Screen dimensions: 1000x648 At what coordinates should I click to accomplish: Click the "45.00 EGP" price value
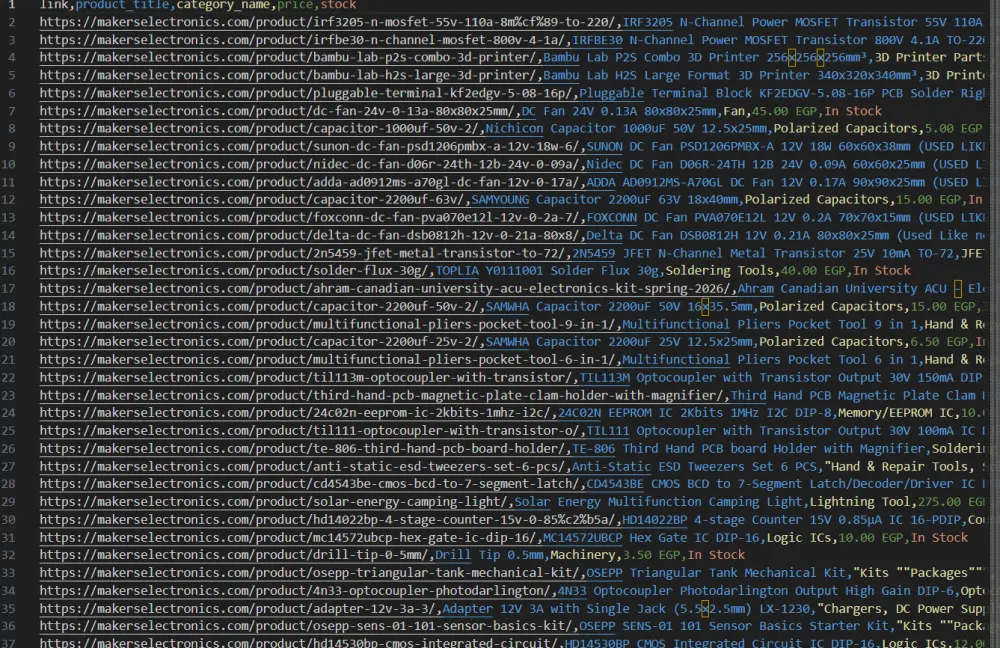click(784, 111)
